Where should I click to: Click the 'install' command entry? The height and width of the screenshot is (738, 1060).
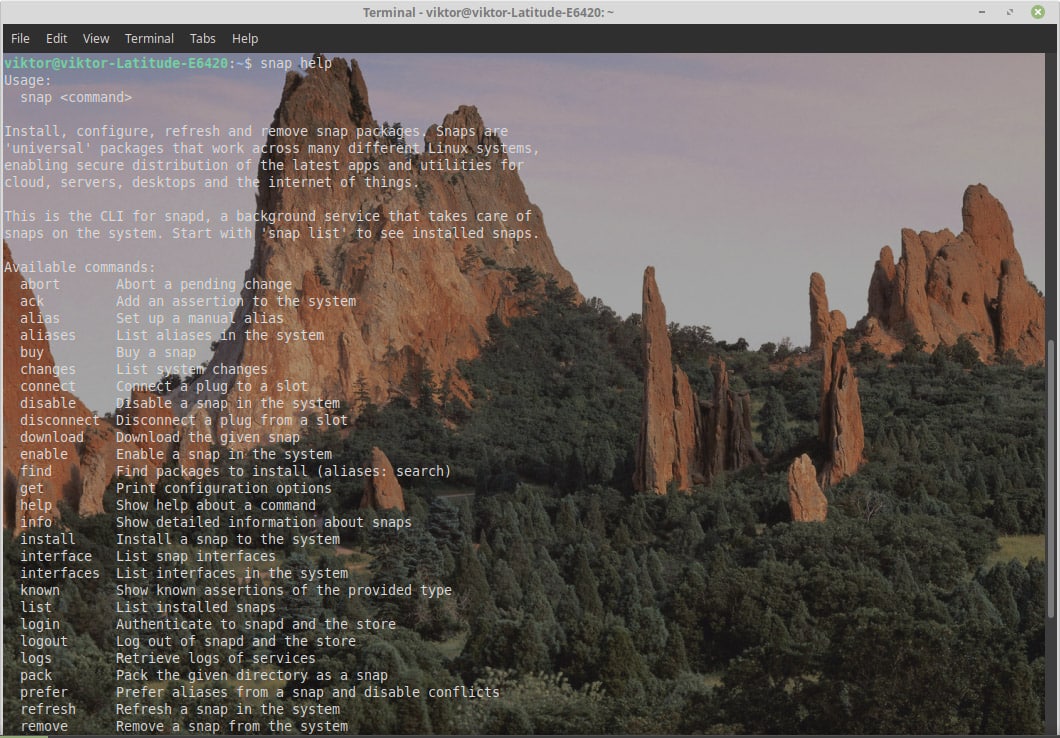(x=47, y=538)
